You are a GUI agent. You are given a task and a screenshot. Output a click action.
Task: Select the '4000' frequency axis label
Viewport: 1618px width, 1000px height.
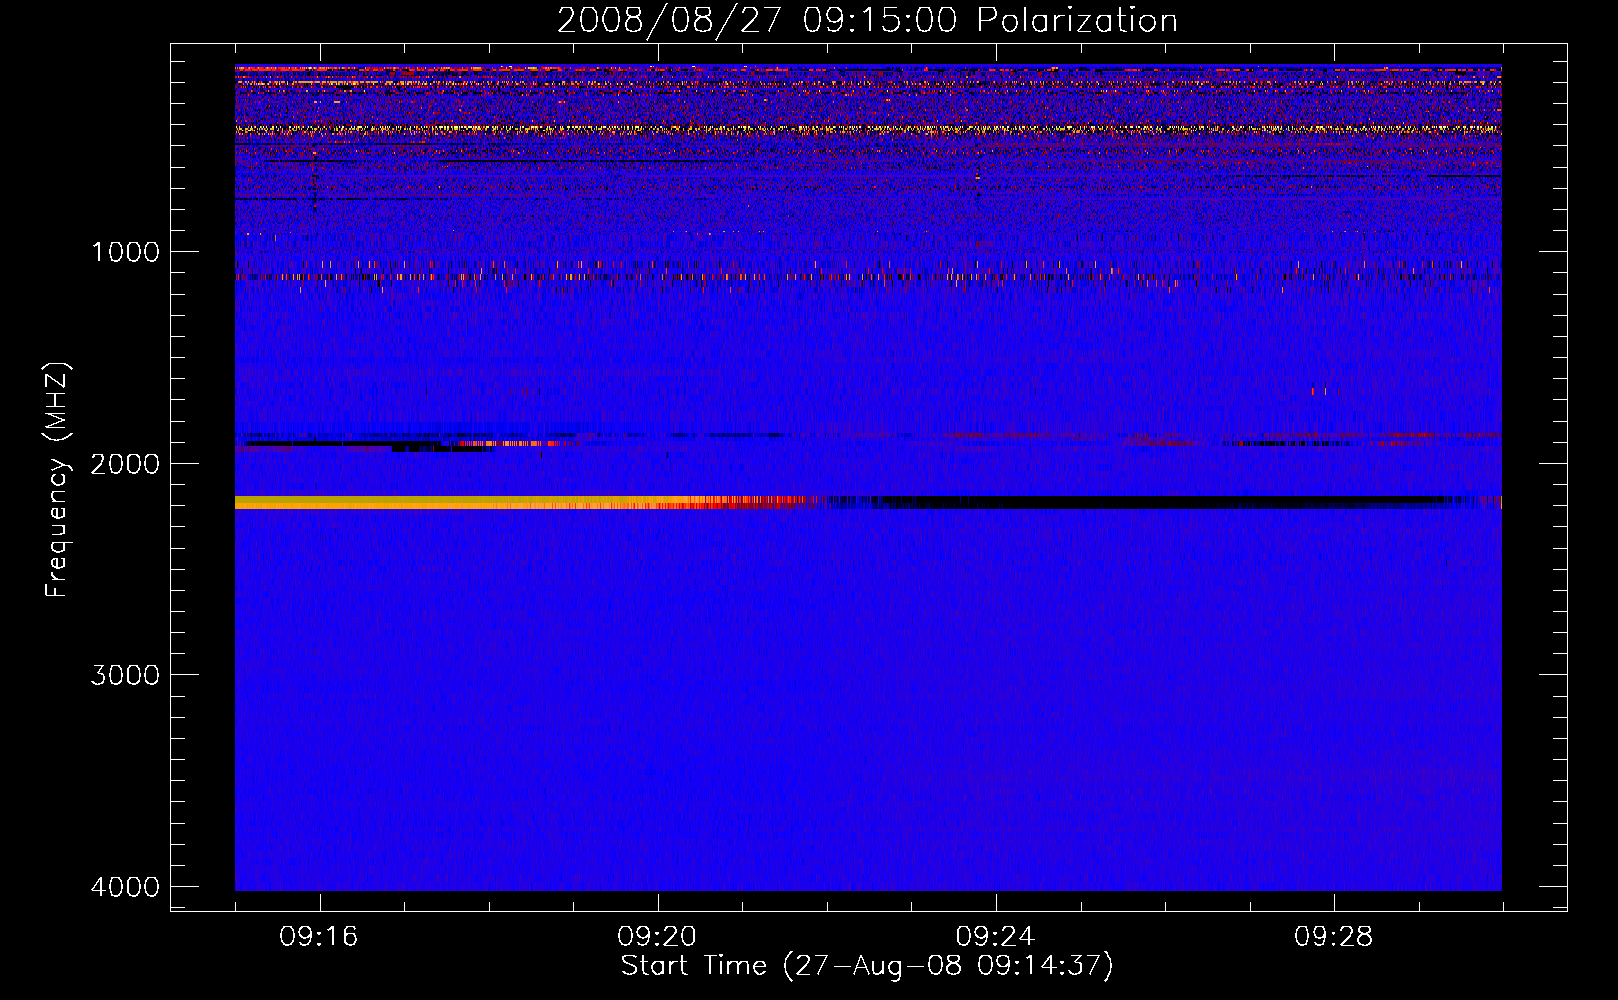click(x=126, y=887)
